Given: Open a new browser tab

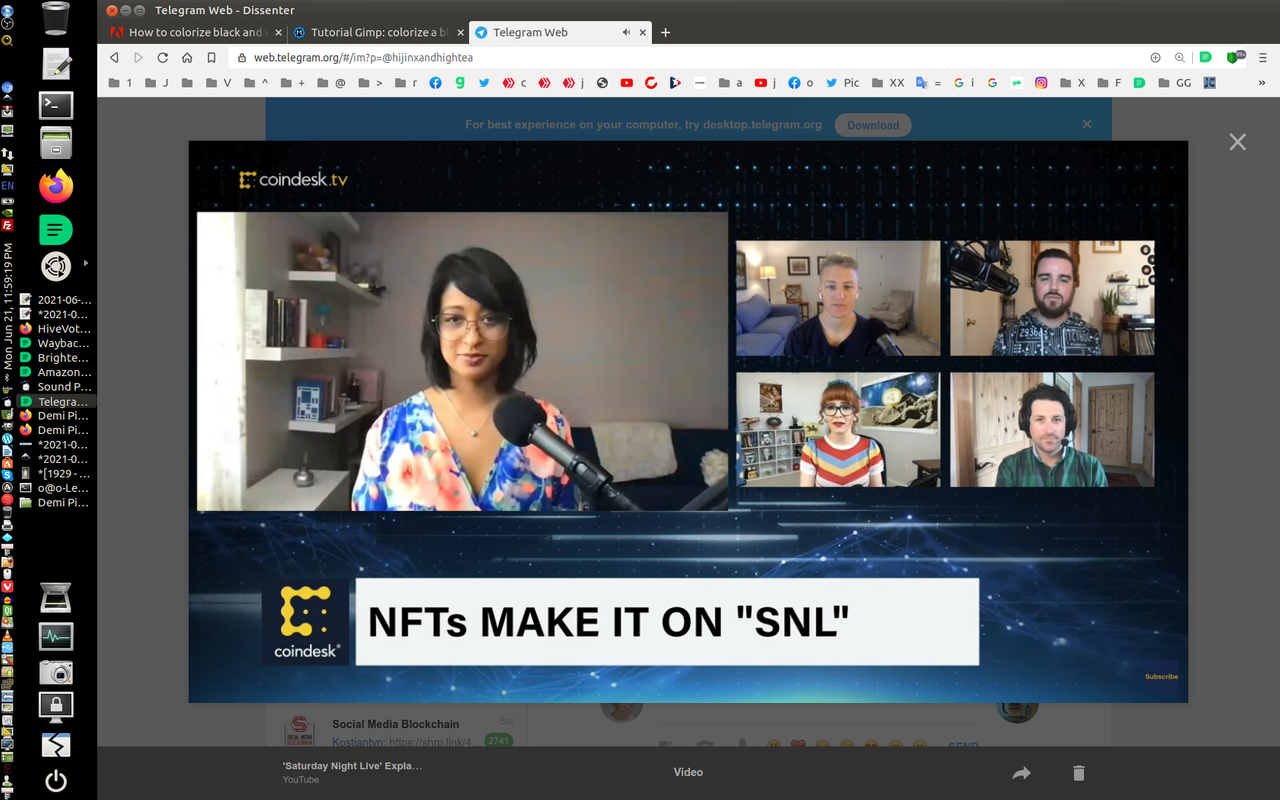Looking at the screenshot, I should [x=665, y=32].
